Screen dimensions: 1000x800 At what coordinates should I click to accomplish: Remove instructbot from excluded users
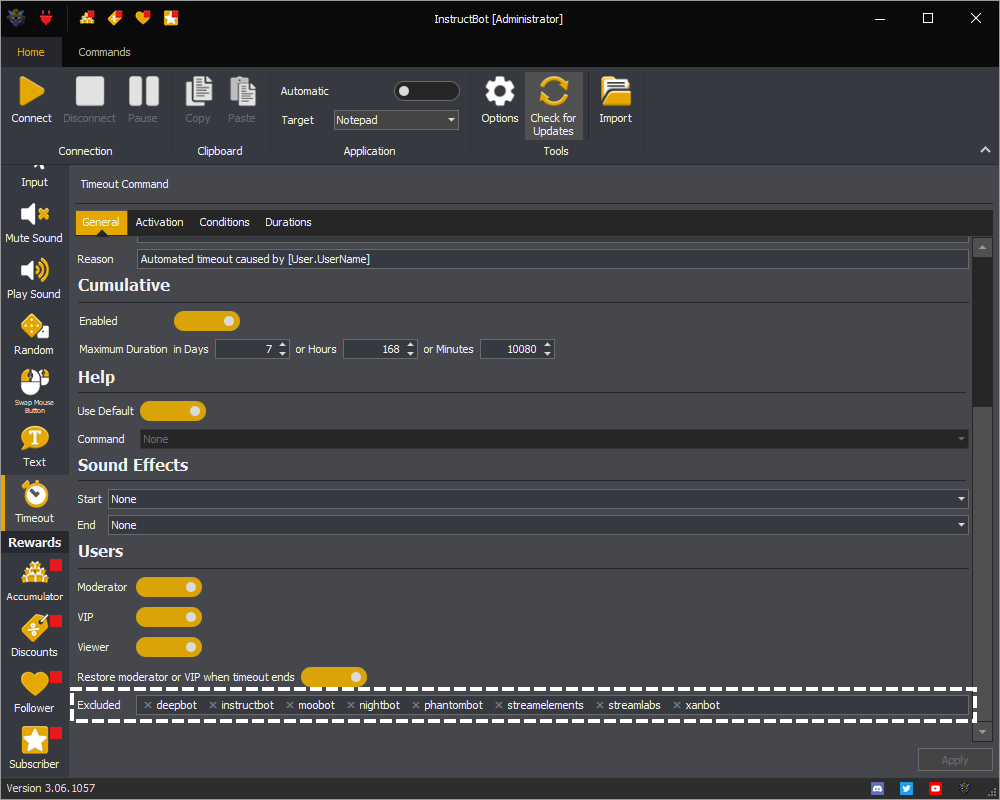(213, 705)
